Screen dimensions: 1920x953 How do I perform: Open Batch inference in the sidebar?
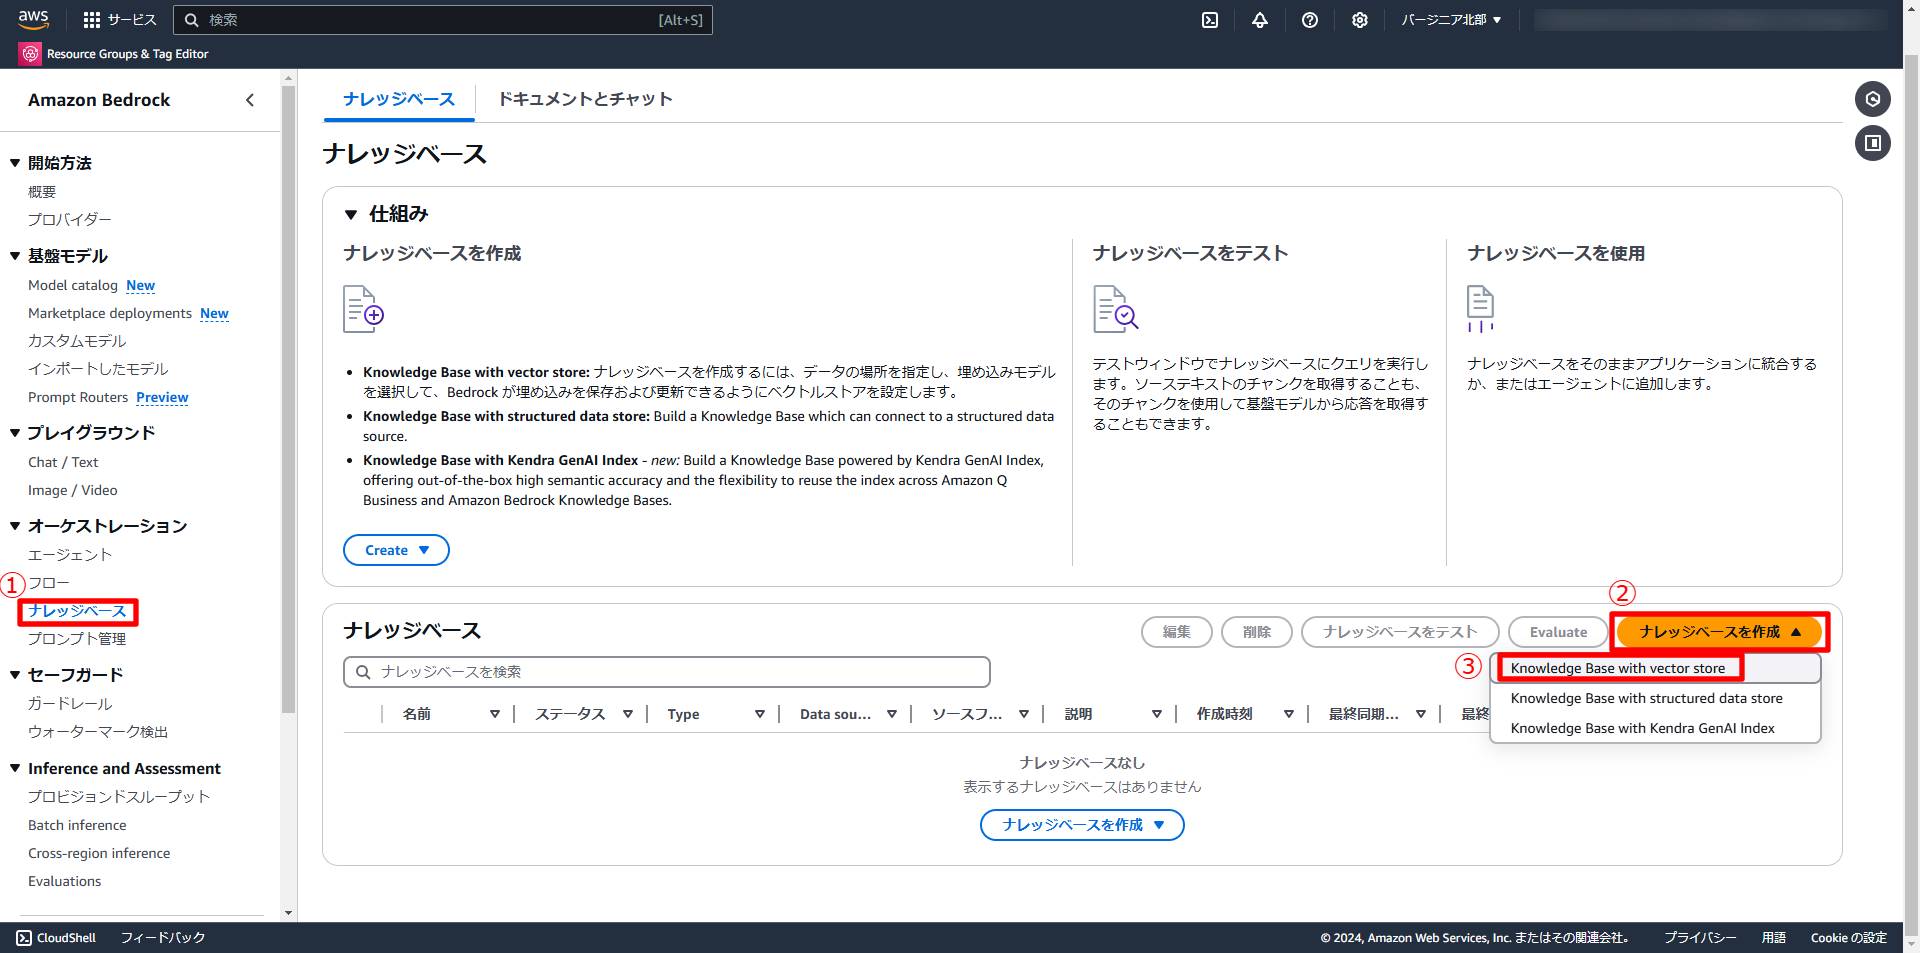(x=77, y=826)
